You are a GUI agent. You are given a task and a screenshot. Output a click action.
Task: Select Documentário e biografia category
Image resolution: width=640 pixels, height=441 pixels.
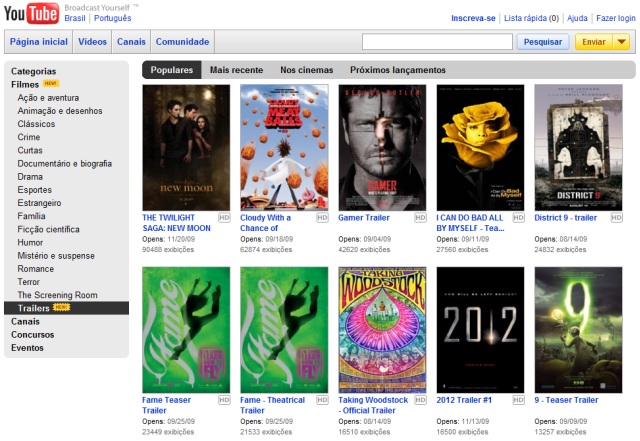click(64, 163)
